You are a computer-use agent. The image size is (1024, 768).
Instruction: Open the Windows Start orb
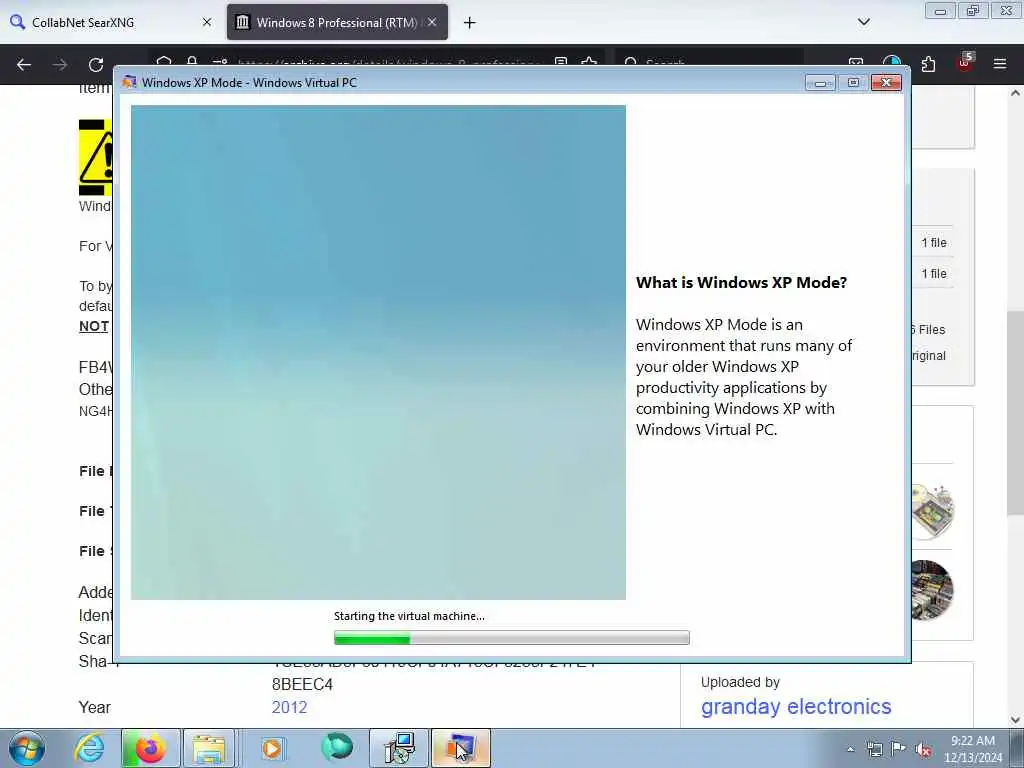[x=27, y=748]
